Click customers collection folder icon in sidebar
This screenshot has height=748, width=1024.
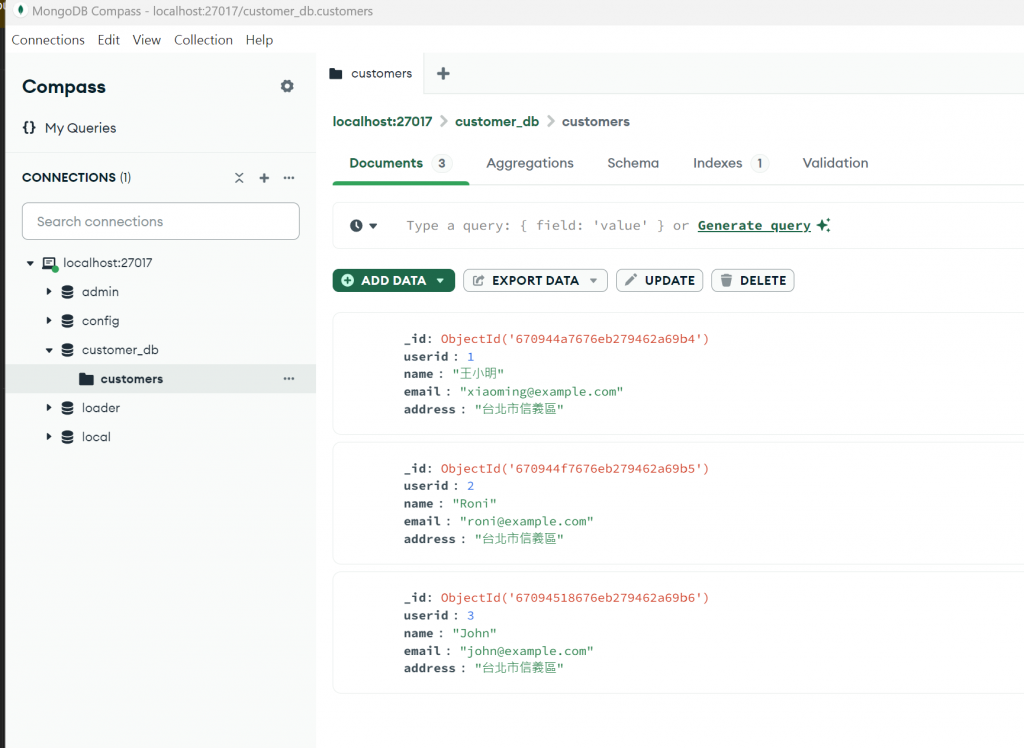[x=86, y=379]
